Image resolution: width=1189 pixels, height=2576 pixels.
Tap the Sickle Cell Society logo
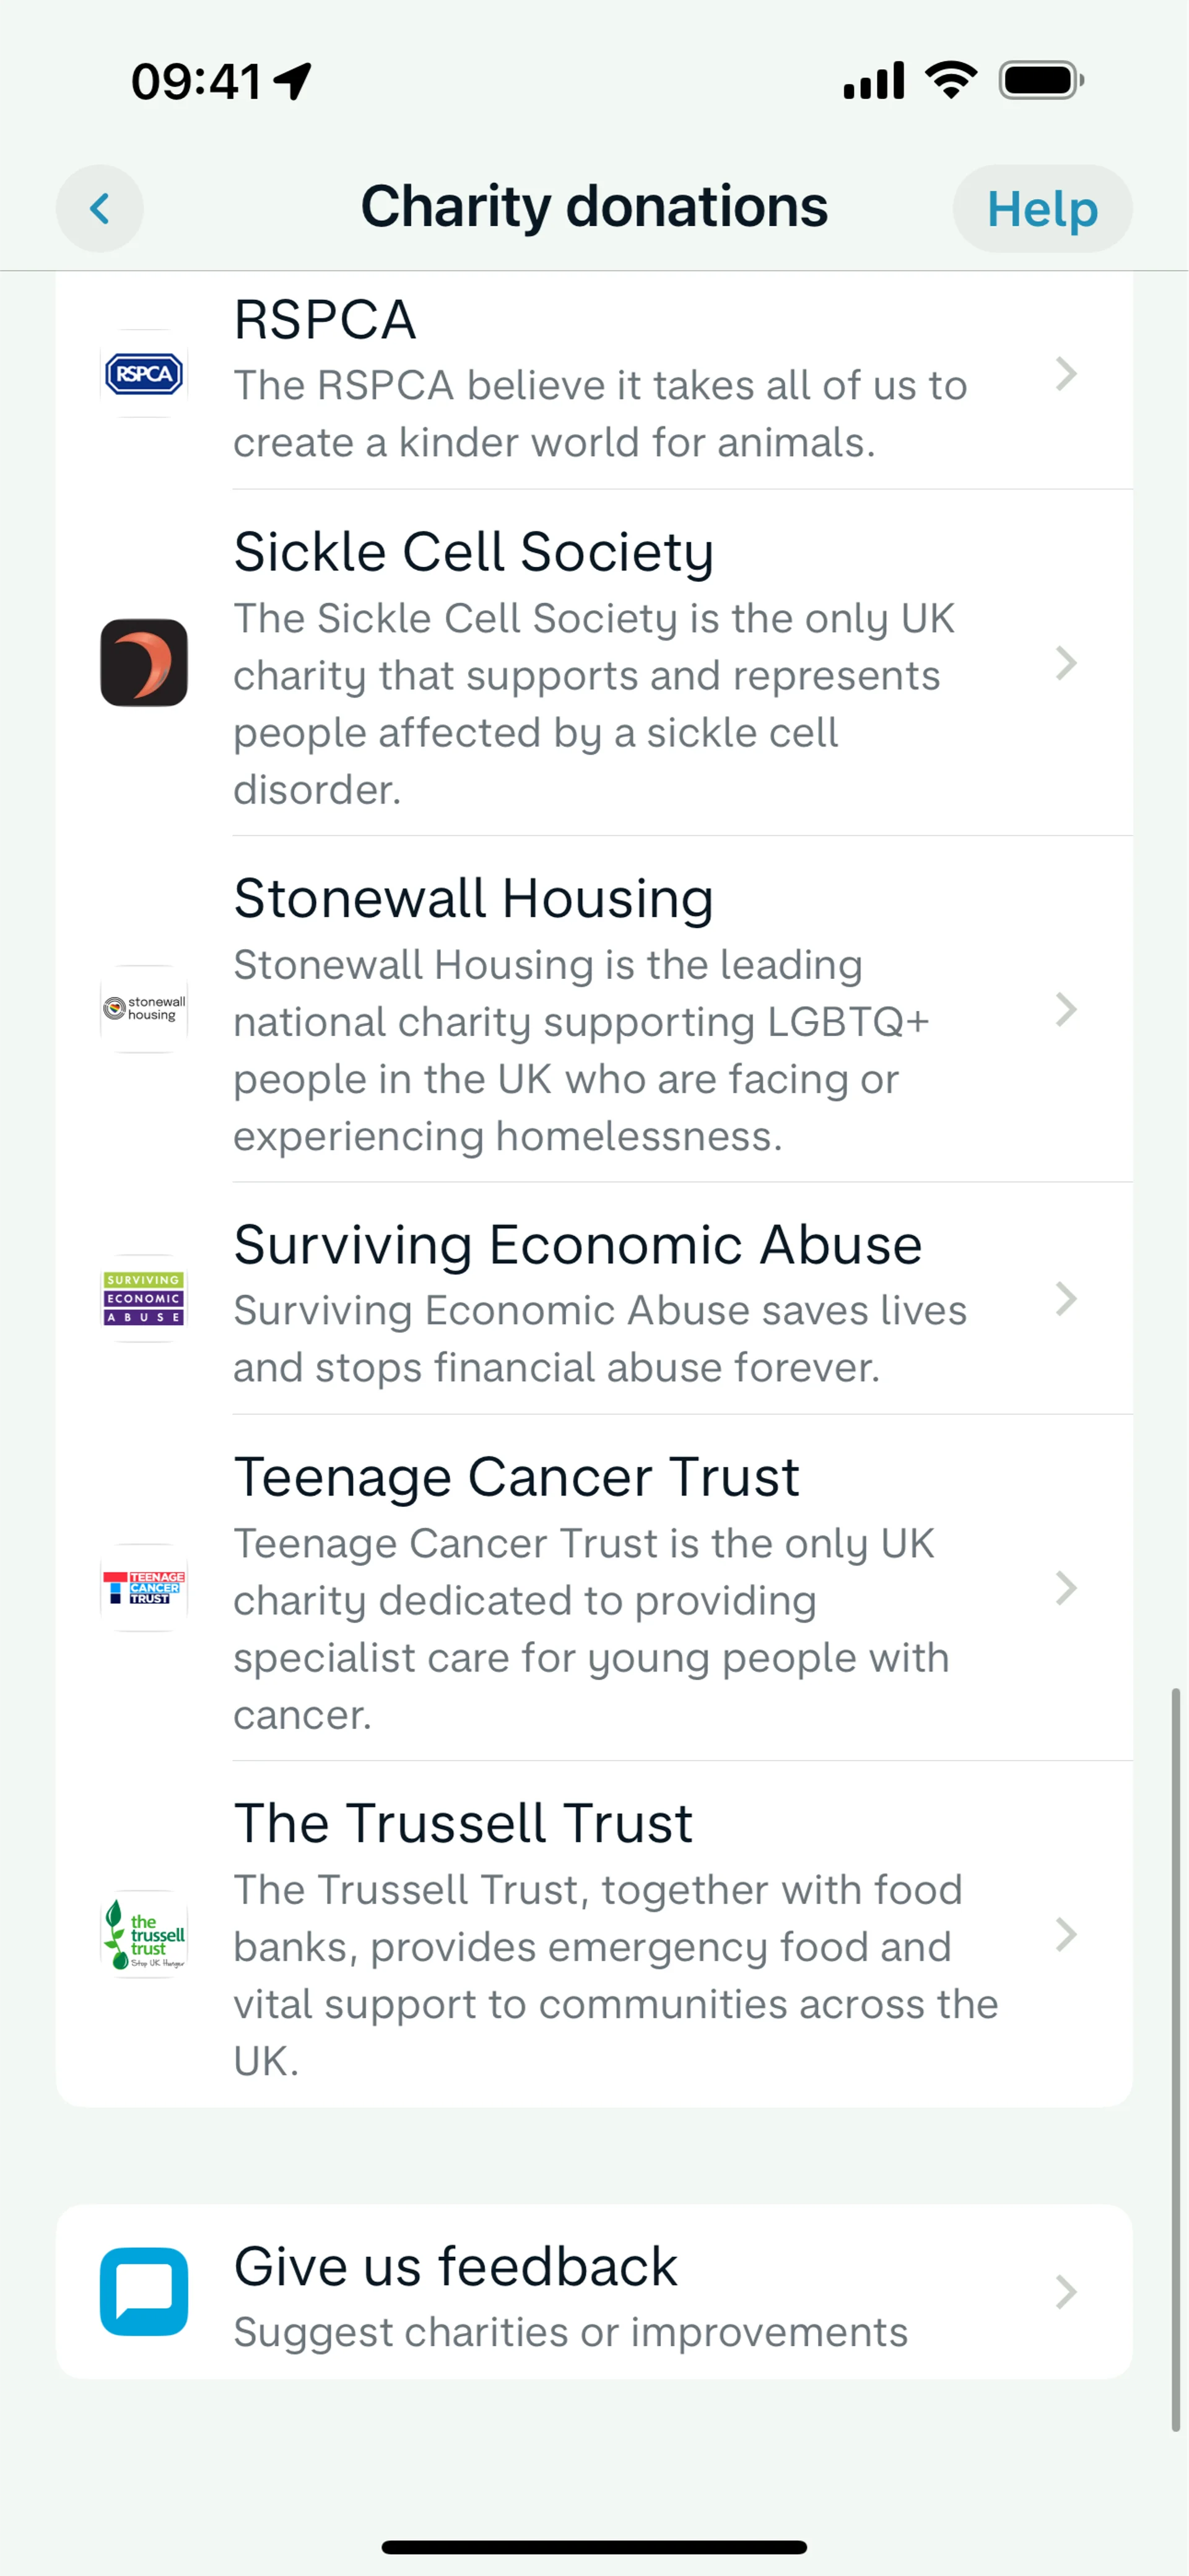(x=144, y=663)
